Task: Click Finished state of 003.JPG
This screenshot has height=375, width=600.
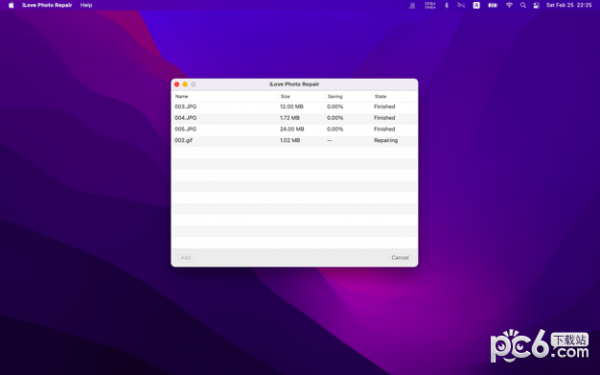Action: (384, 107)
